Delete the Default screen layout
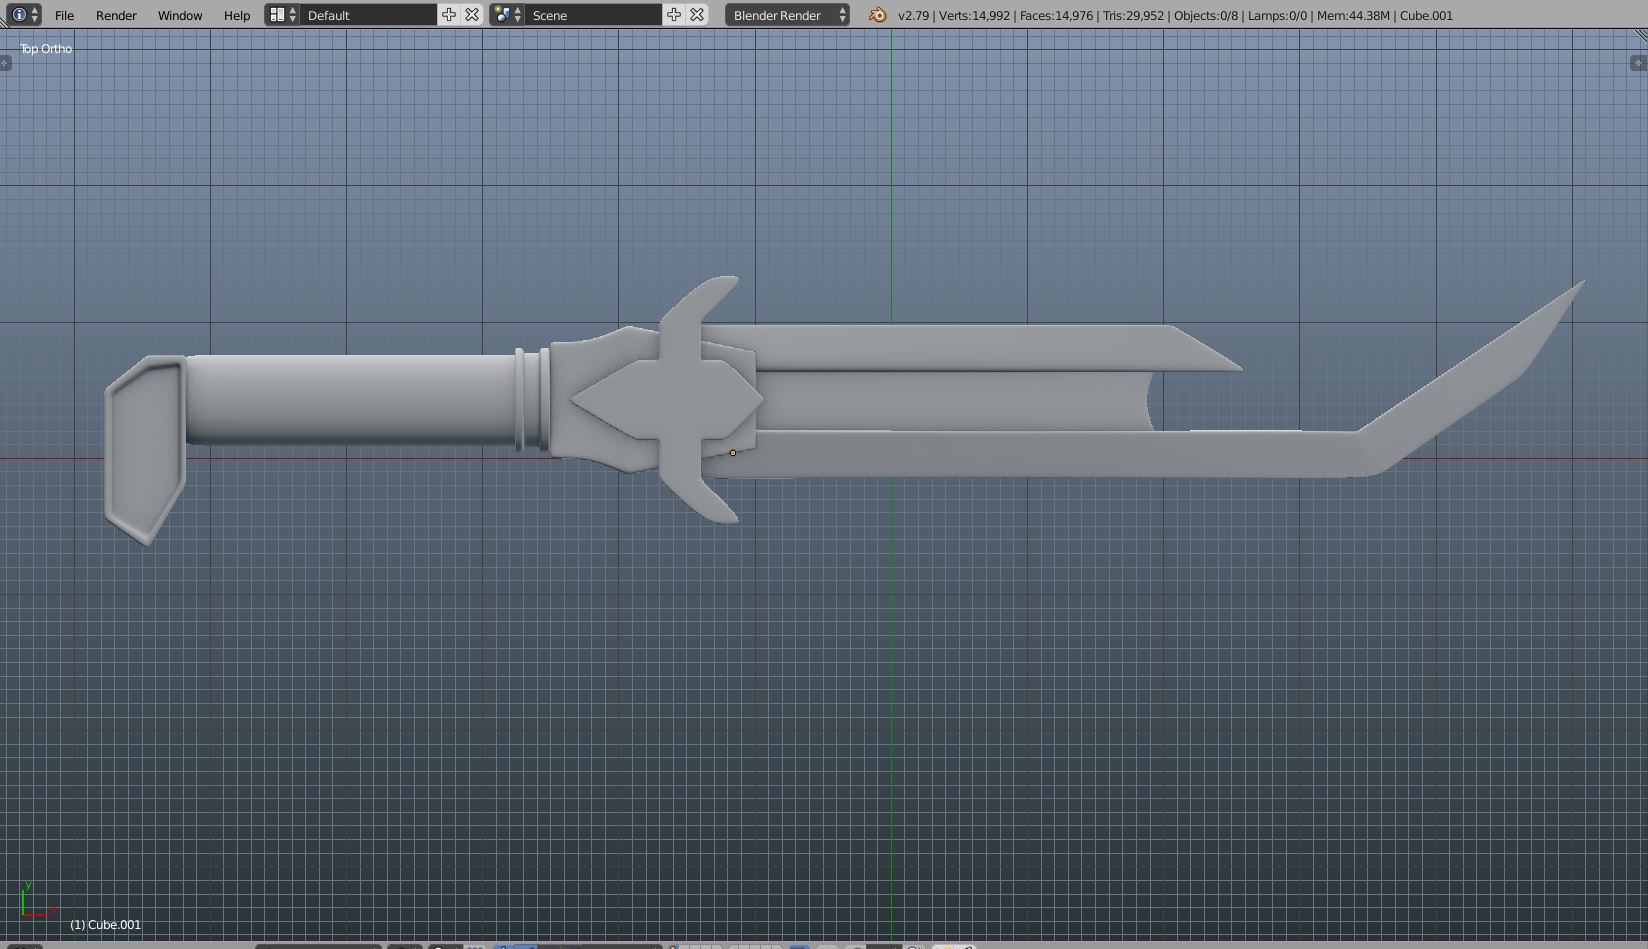Image resolution: width=1648 pixels, height=949 pixels. 472,15
